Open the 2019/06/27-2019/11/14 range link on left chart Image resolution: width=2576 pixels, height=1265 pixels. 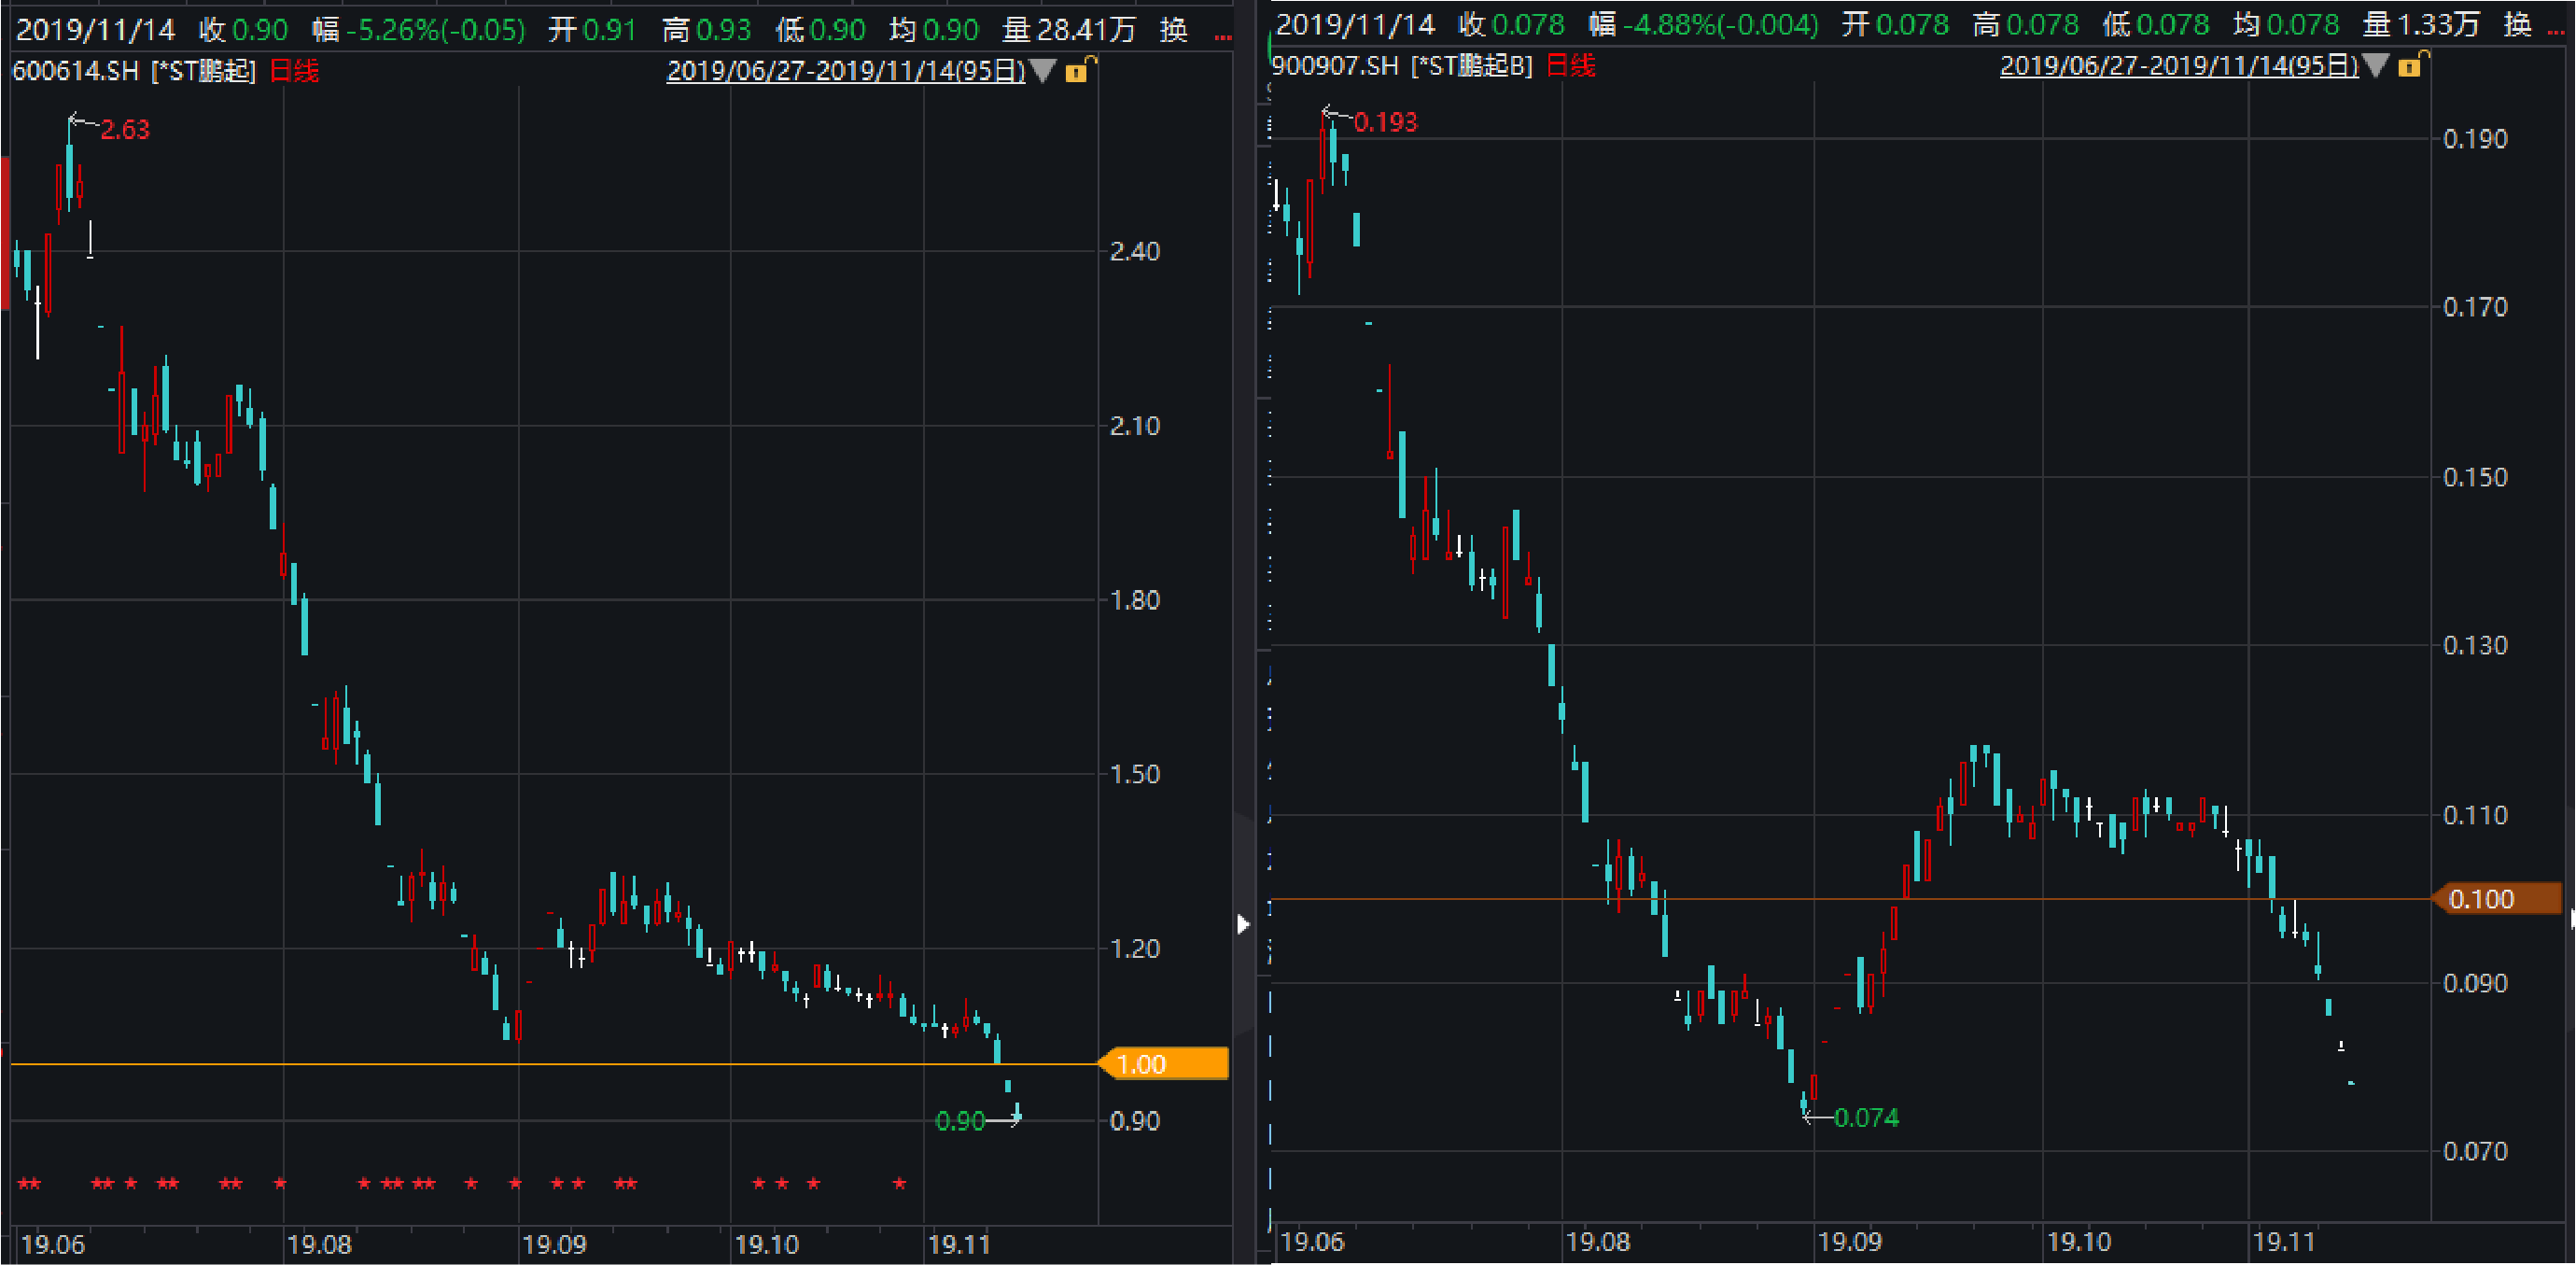click(x=846, y=71)
